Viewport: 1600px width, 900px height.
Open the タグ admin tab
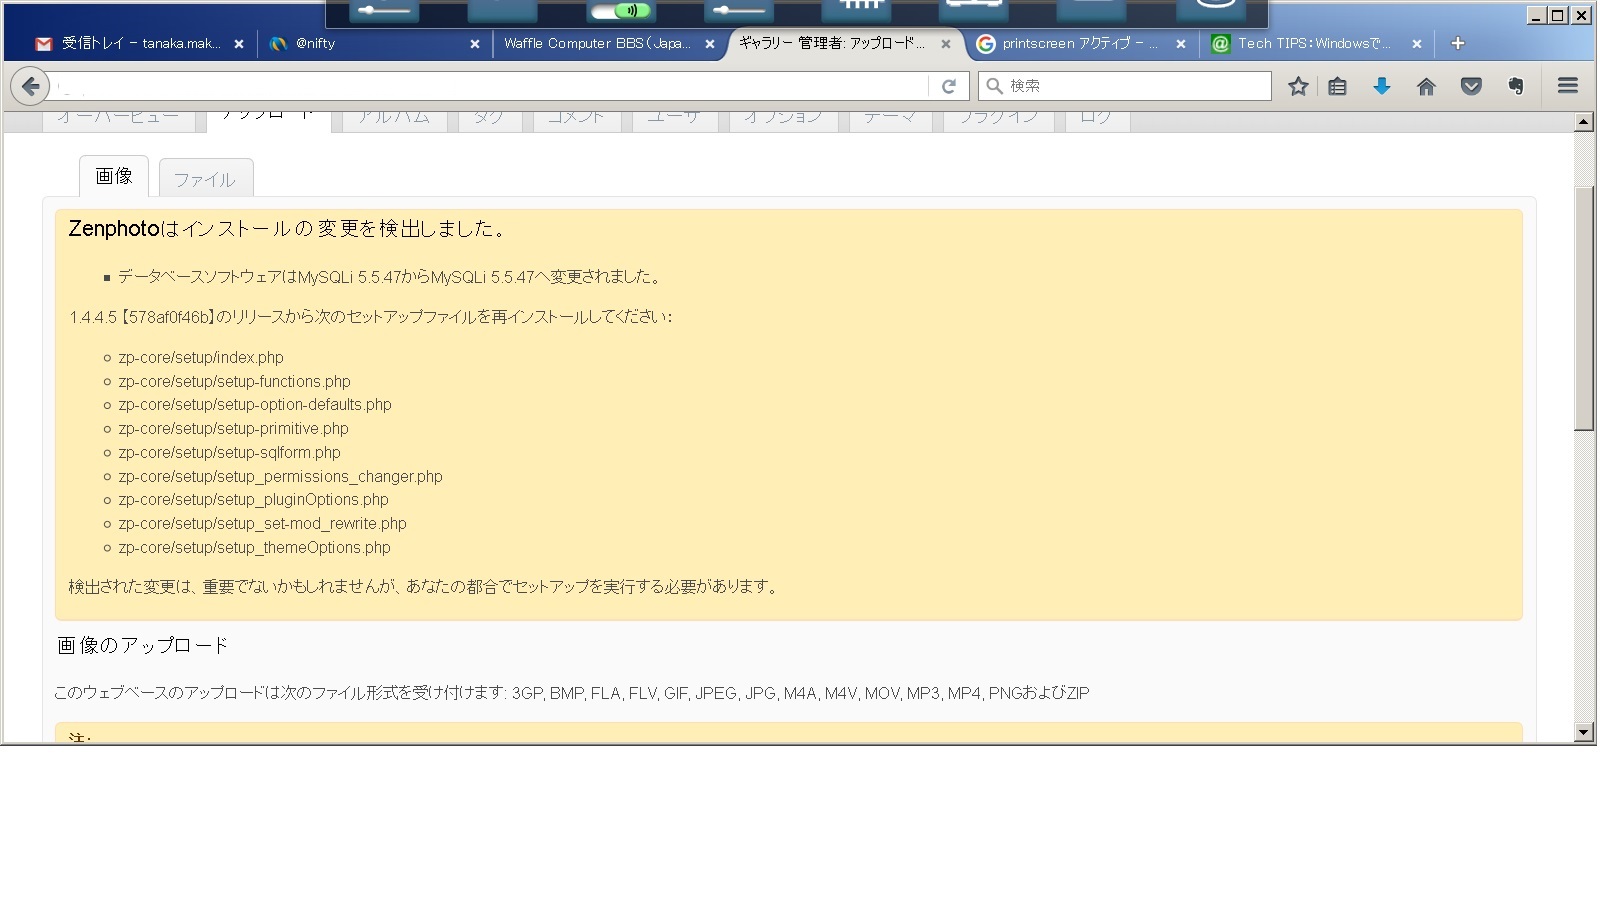[x=488, y=120]
